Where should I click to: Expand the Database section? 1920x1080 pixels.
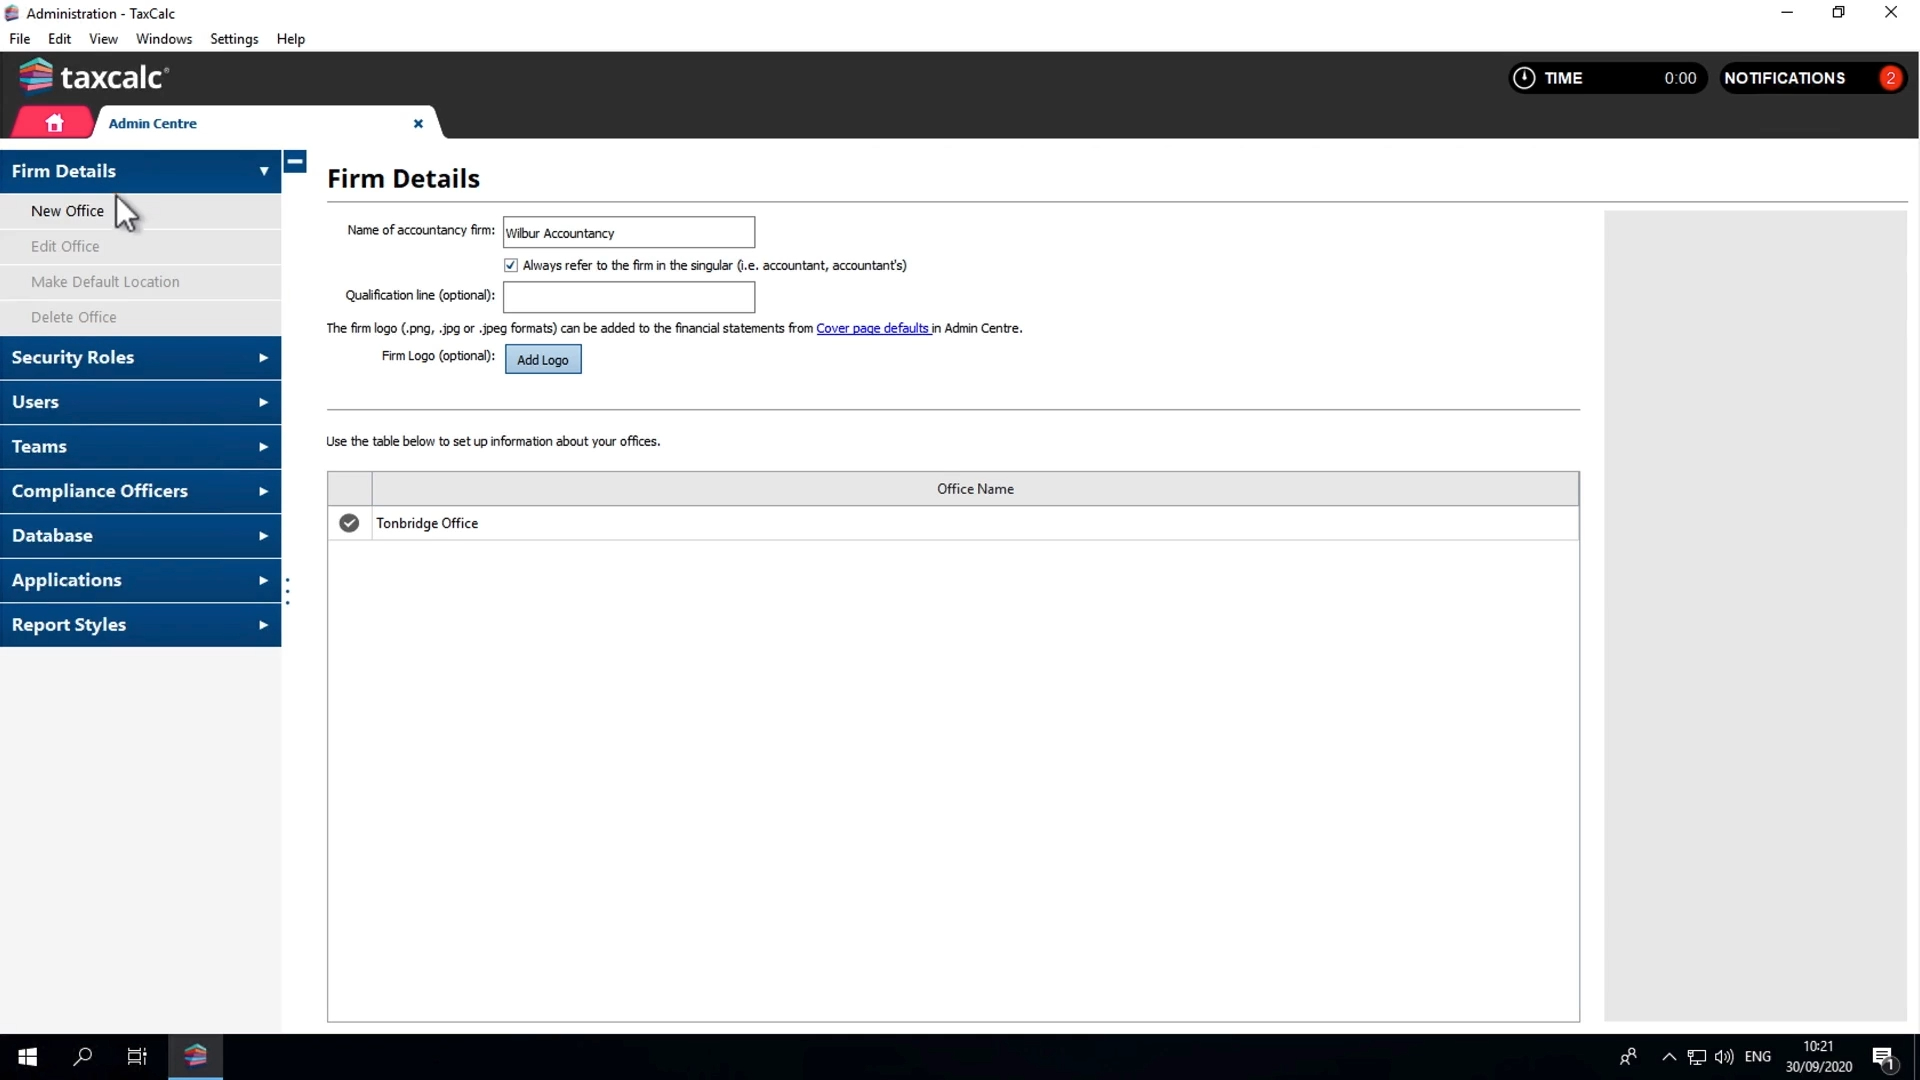click(x=140, y=536)
